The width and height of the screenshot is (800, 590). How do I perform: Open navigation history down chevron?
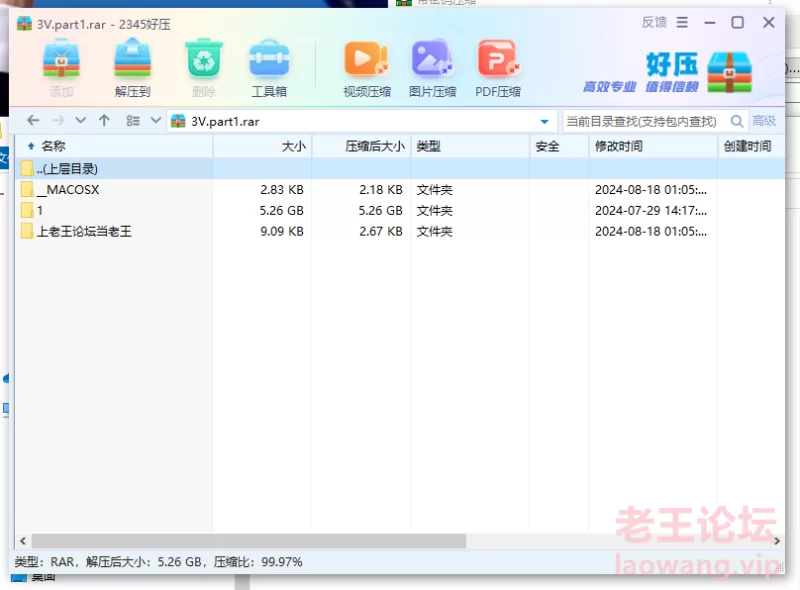tap(81, 121)
